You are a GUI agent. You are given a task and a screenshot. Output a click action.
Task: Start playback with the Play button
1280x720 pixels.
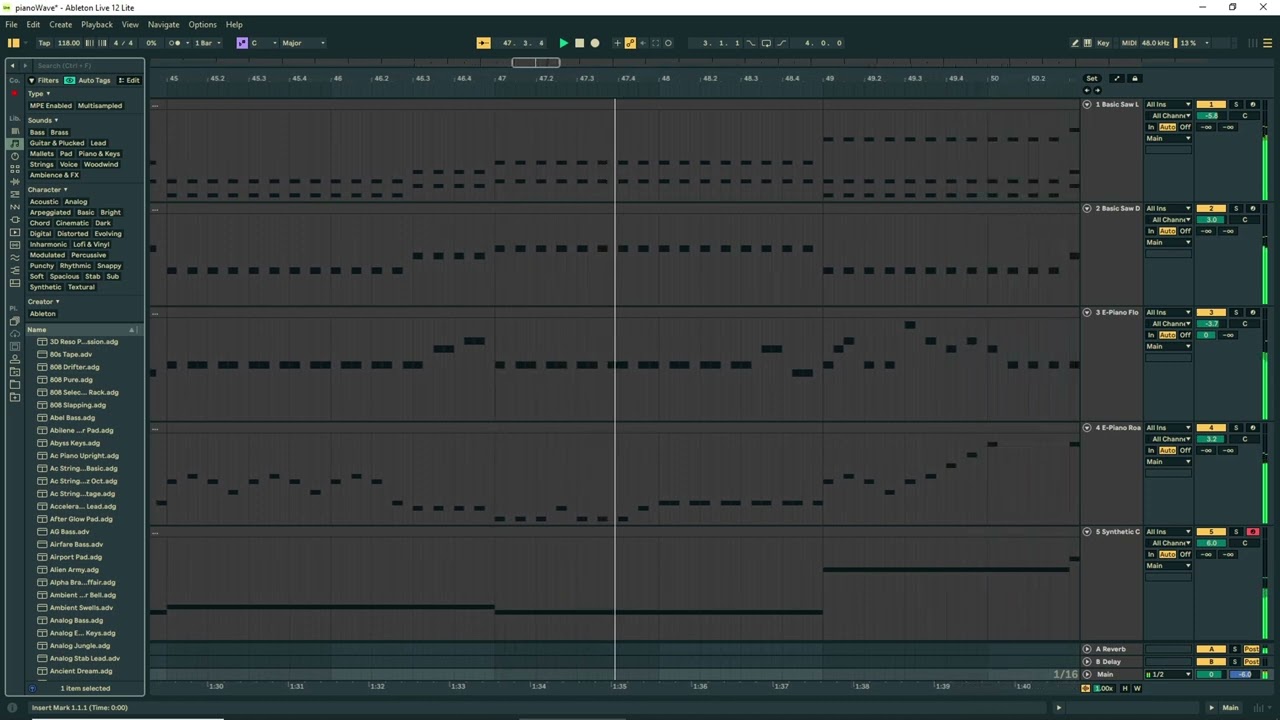click(x=564, y=43)
